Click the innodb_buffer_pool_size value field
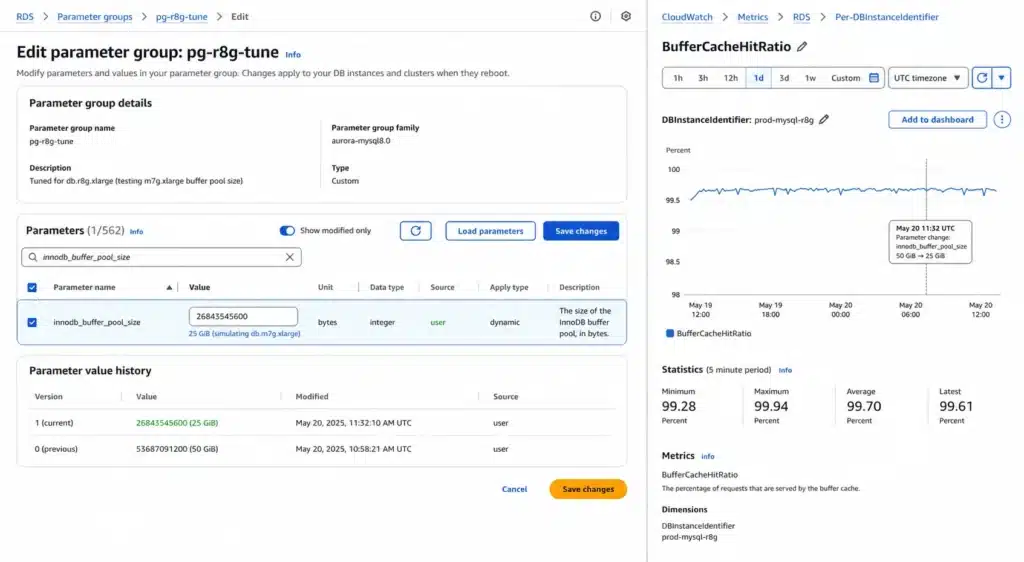 [243, 316]
